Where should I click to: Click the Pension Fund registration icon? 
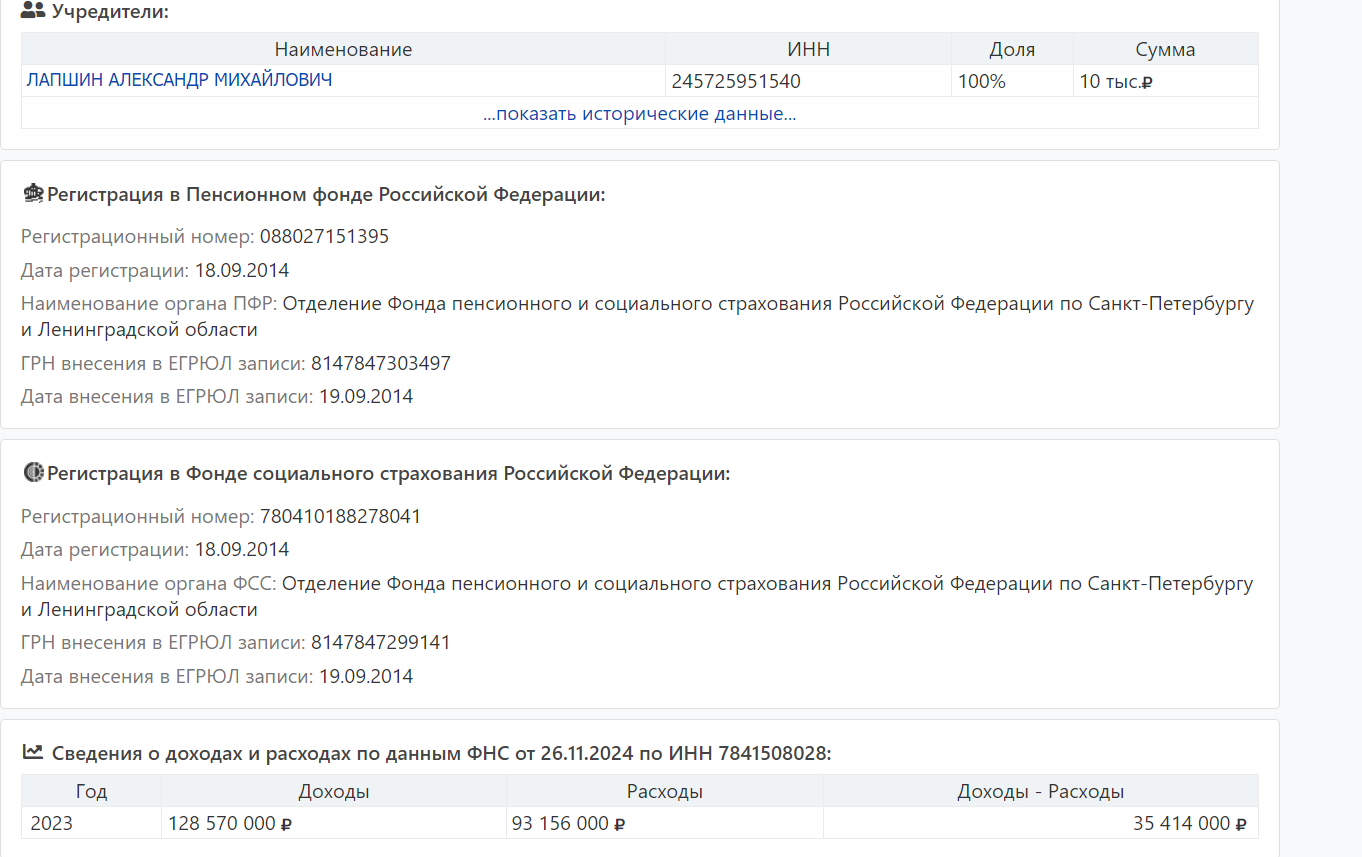[33, 193]
